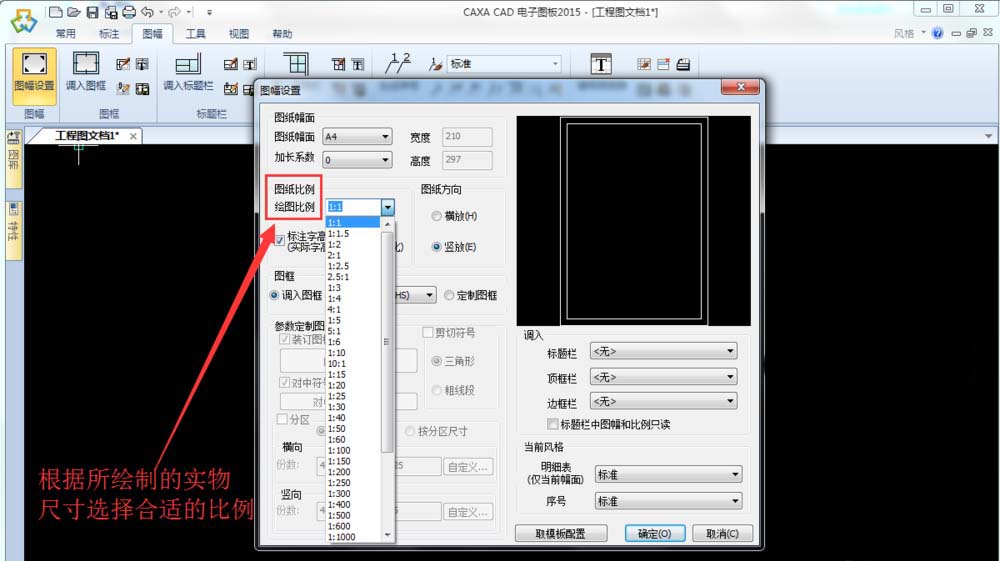The image size is (1000, 561).
Task: Click the 风格 menu at top right
Action: click(x=909, y=33)
